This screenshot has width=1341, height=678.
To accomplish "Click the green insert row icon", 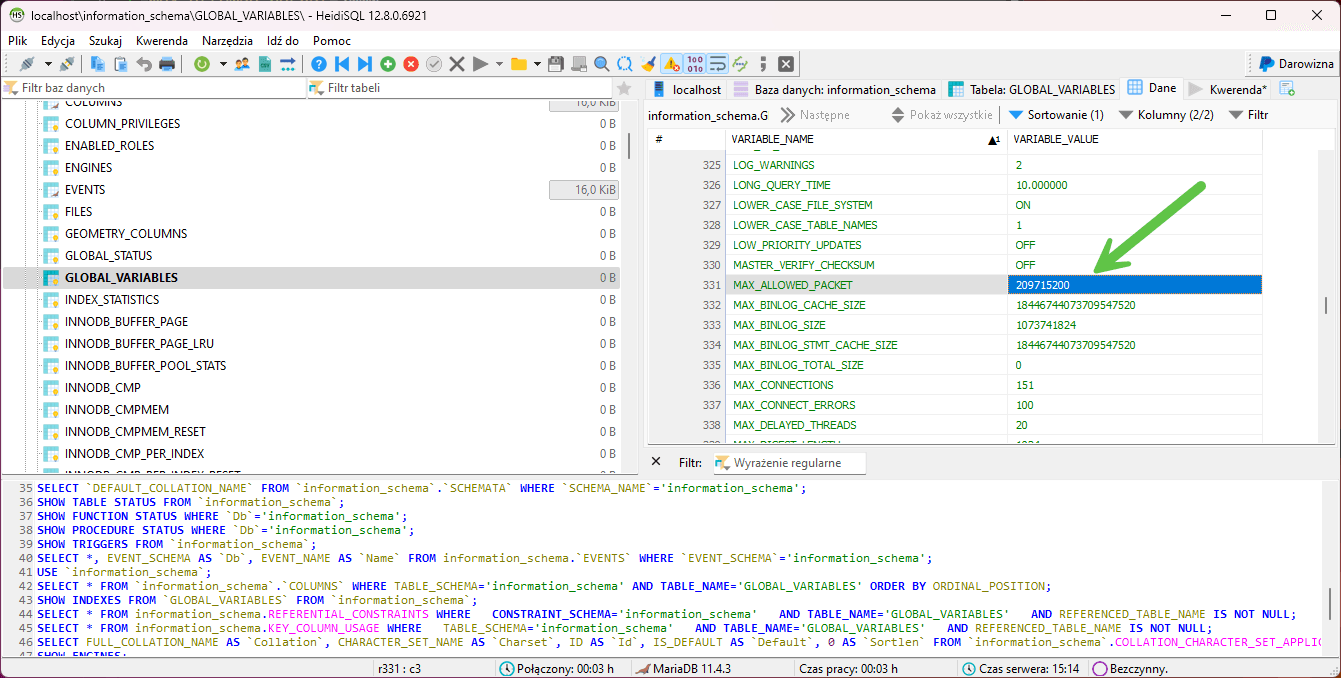I will [387, 64].
